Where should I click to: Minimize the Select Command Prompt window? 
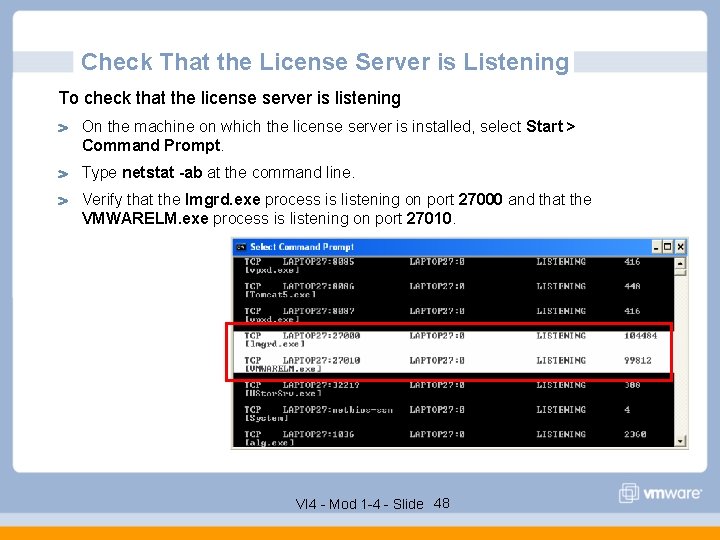(x=656, y=247)
